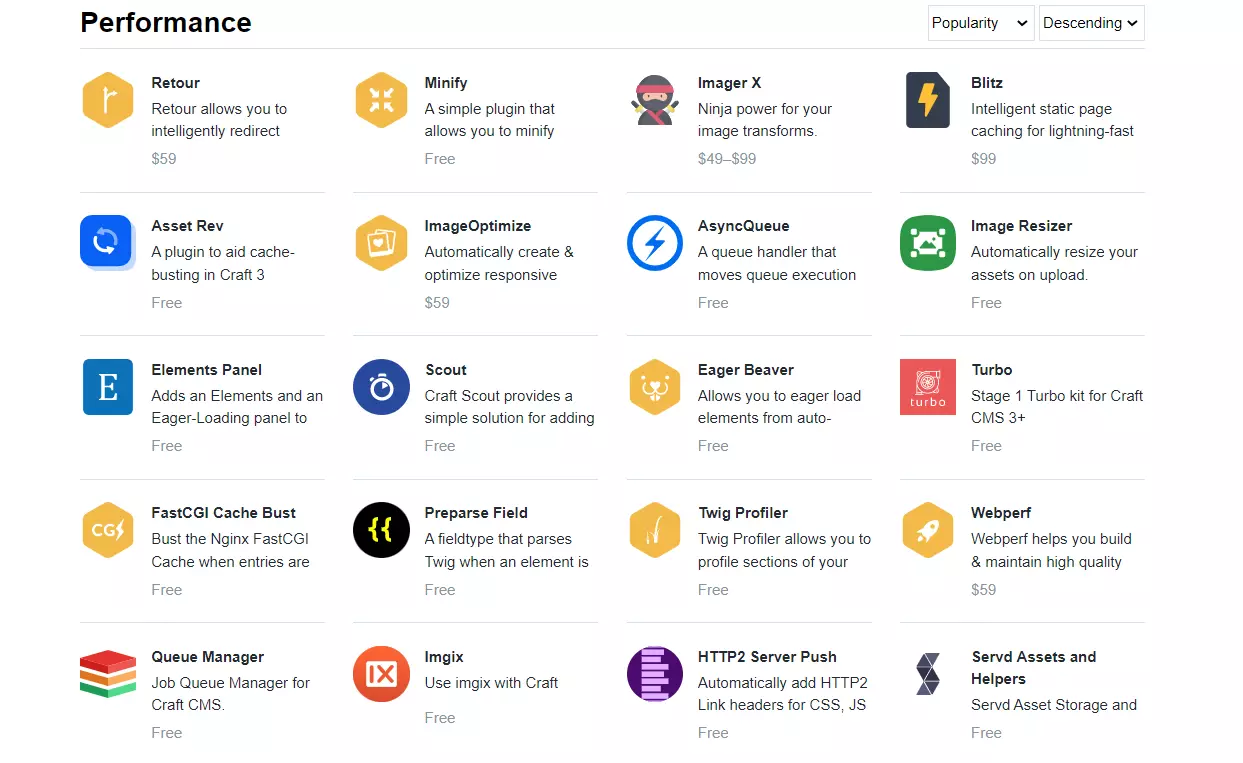Open the Eager Beaver plugin link
Screen dimensions: 1243x763
746,370
